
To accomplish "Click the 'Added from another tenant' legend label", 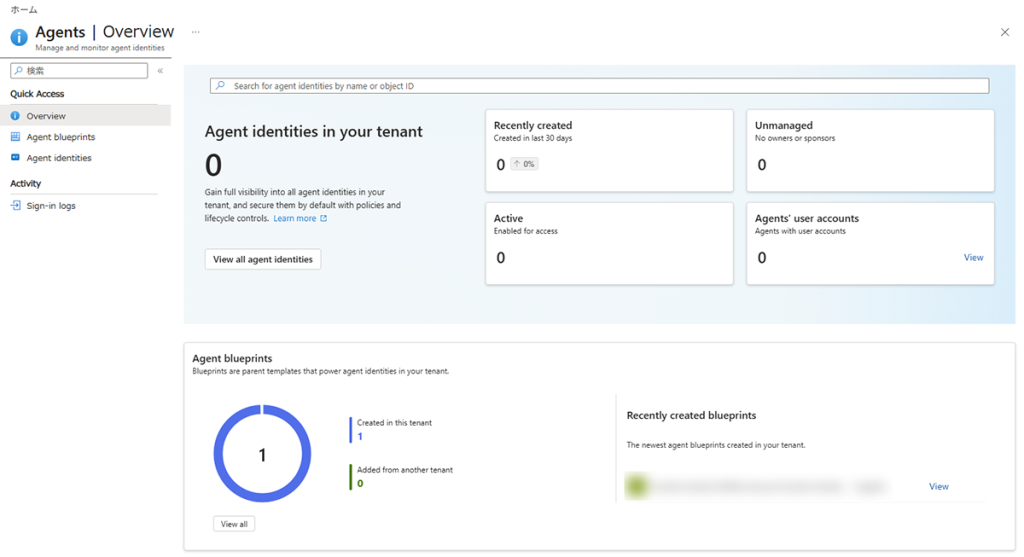I will 405,469.
